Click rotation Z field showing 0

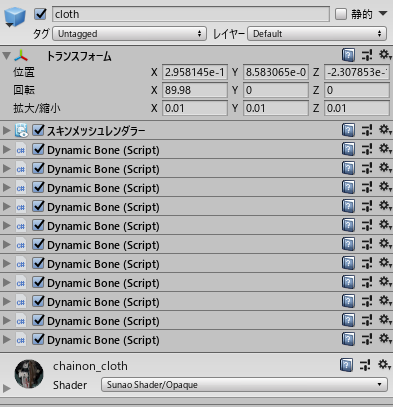point(357,90)
